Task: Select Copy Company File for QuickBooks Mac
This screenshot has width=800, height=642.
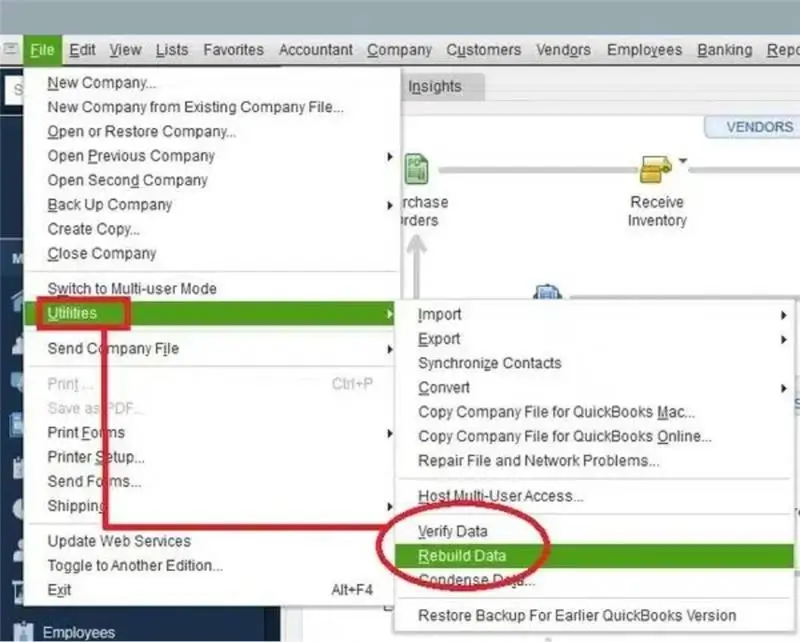Action: (x=596, y=412)
